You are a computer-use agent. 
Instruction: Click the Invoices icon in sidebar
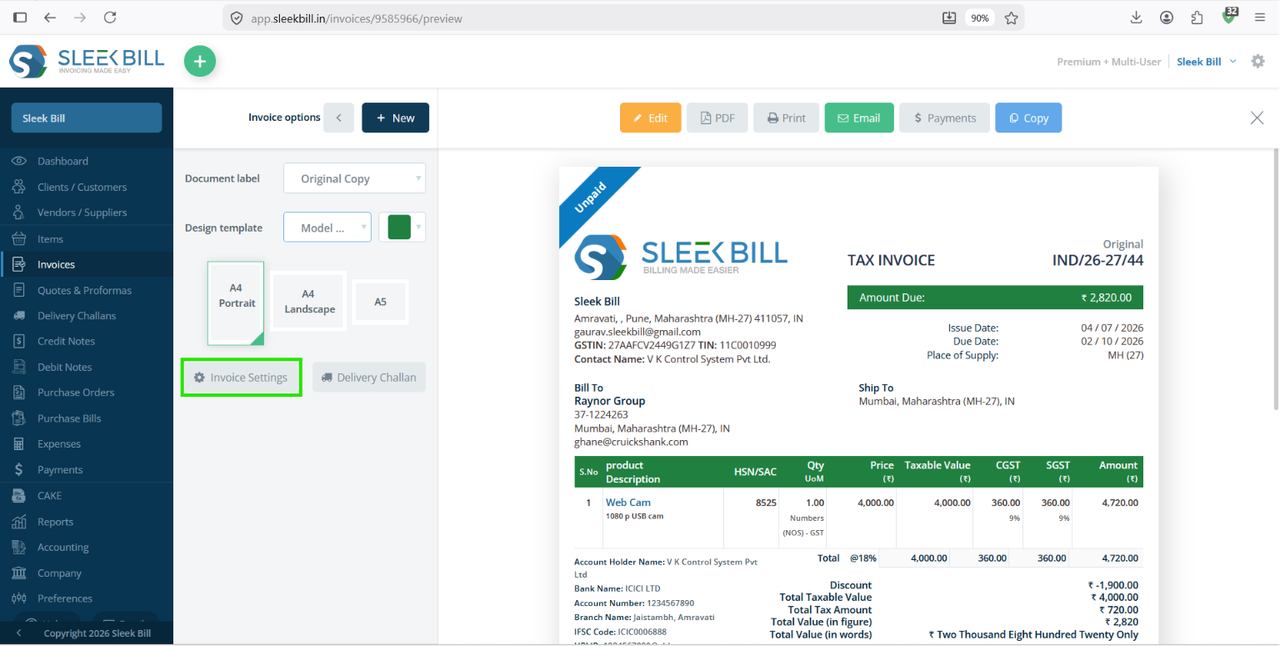click(x=19, y=264)
